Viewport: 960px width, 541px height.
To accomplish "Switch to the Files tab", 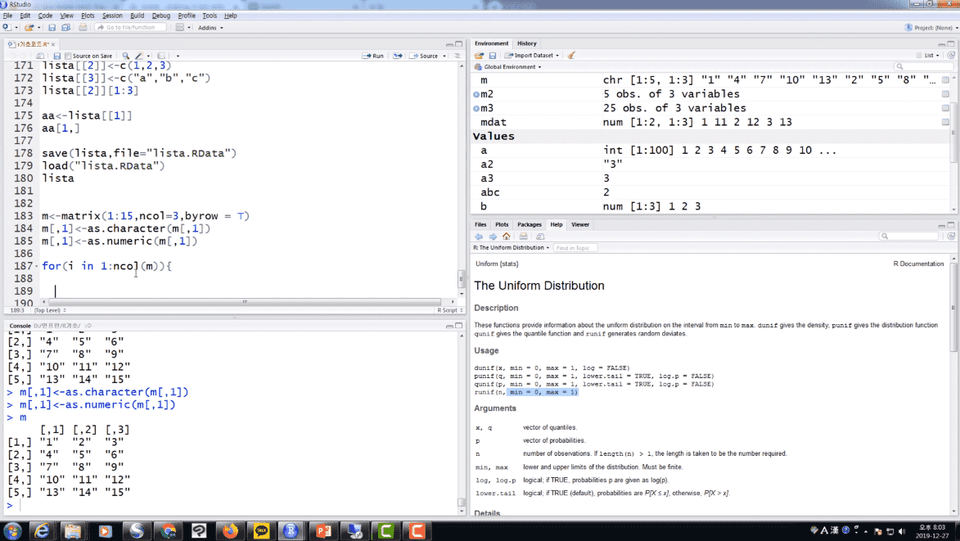I will (x=481, y=225).
